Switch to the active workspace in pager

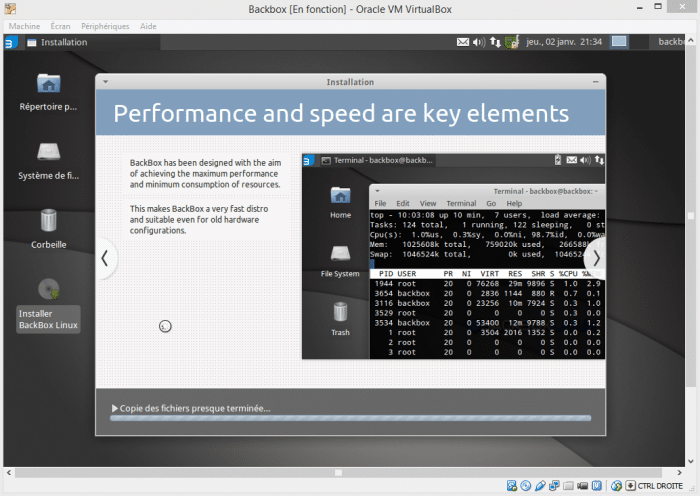619,42
